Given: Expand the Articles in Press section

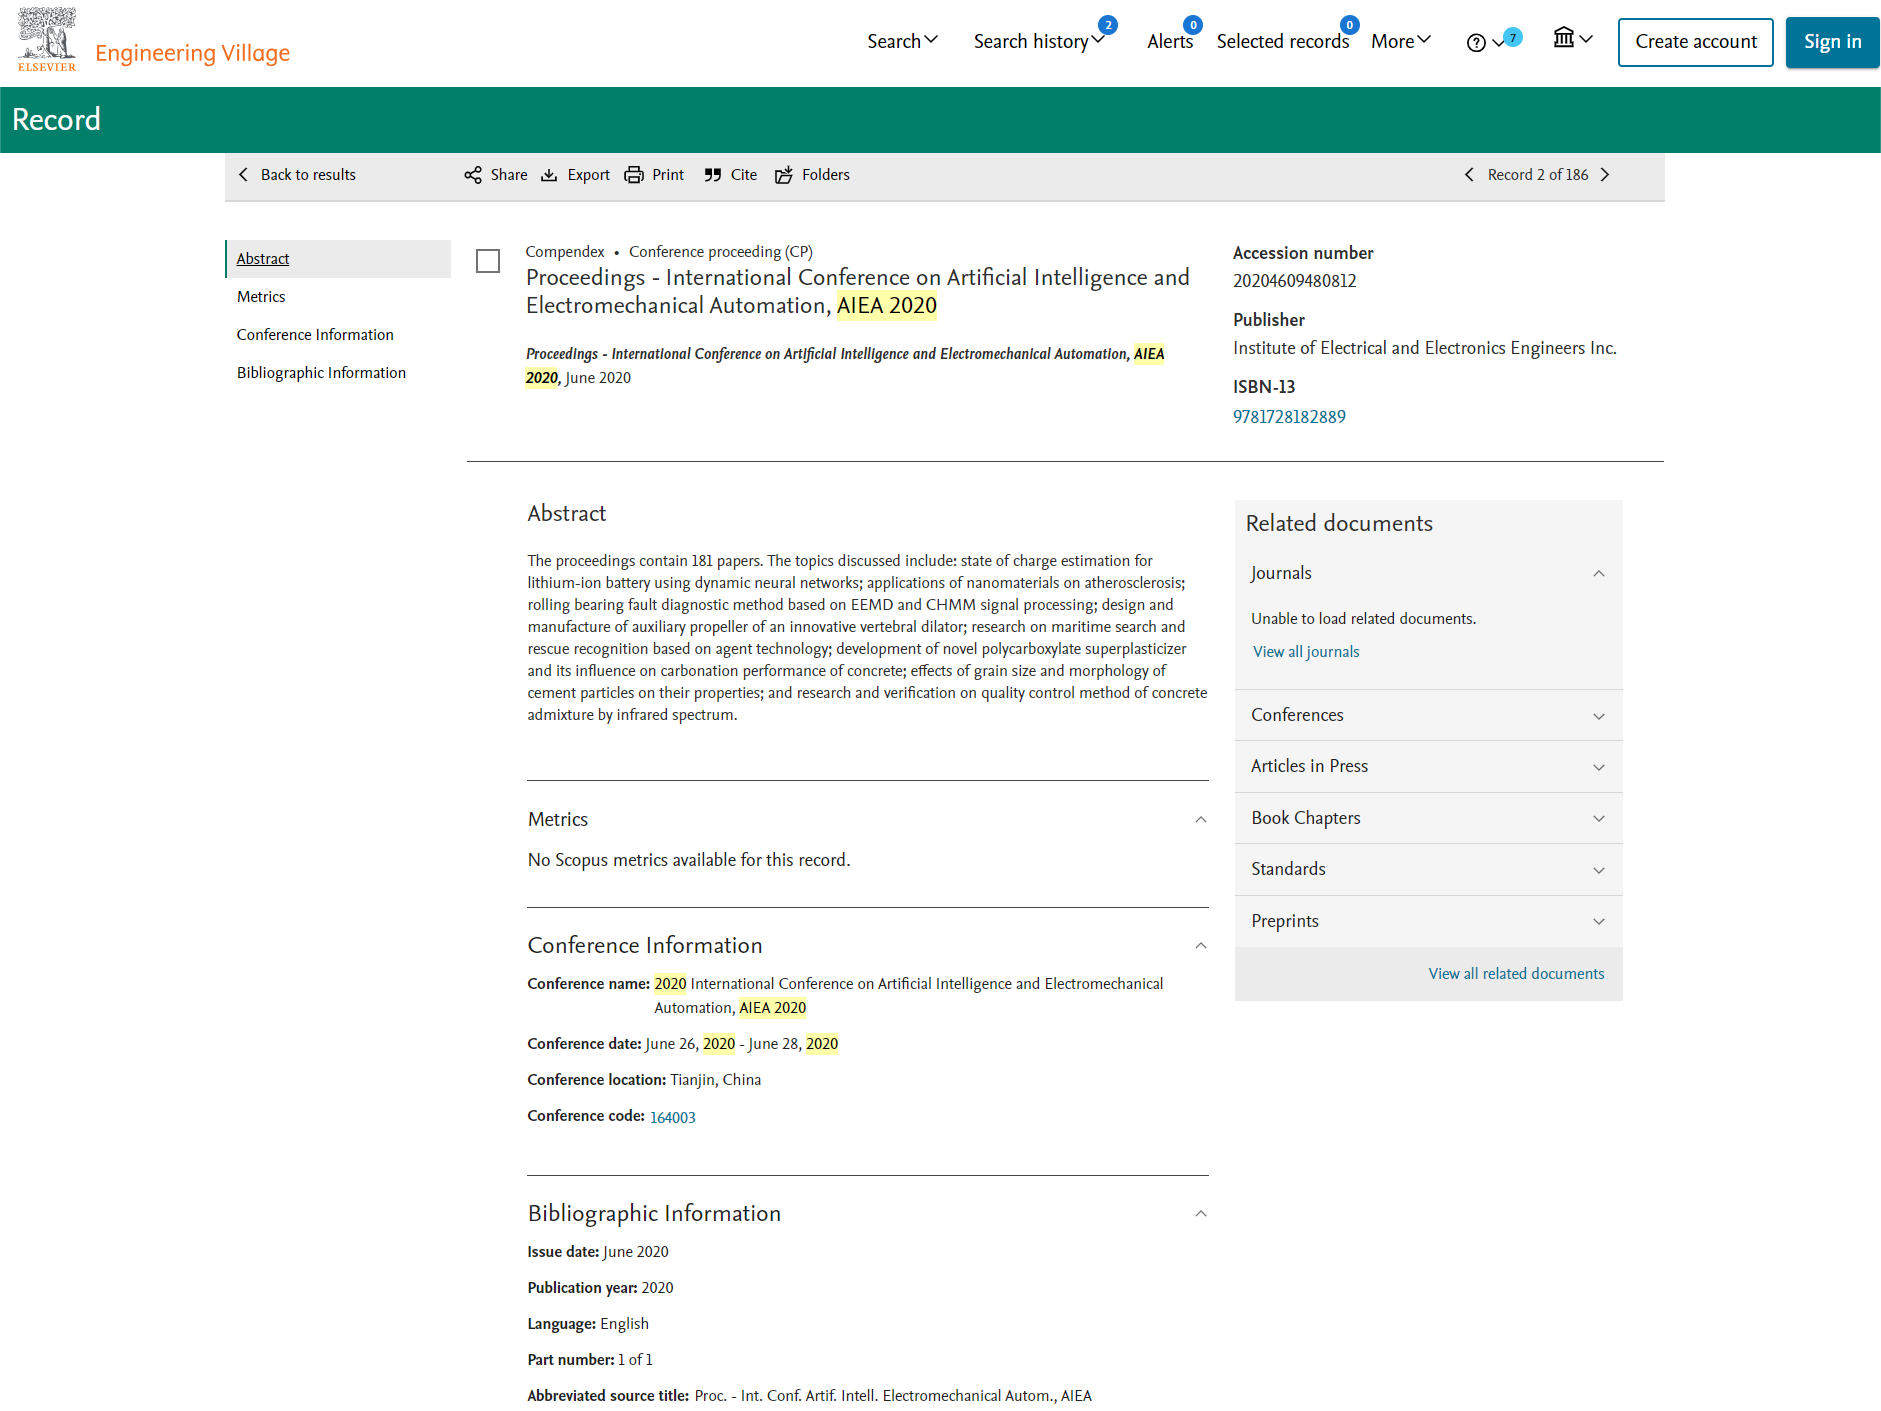Looking at the screenshot, I should pyautogui.click(x=1599, y=767).
